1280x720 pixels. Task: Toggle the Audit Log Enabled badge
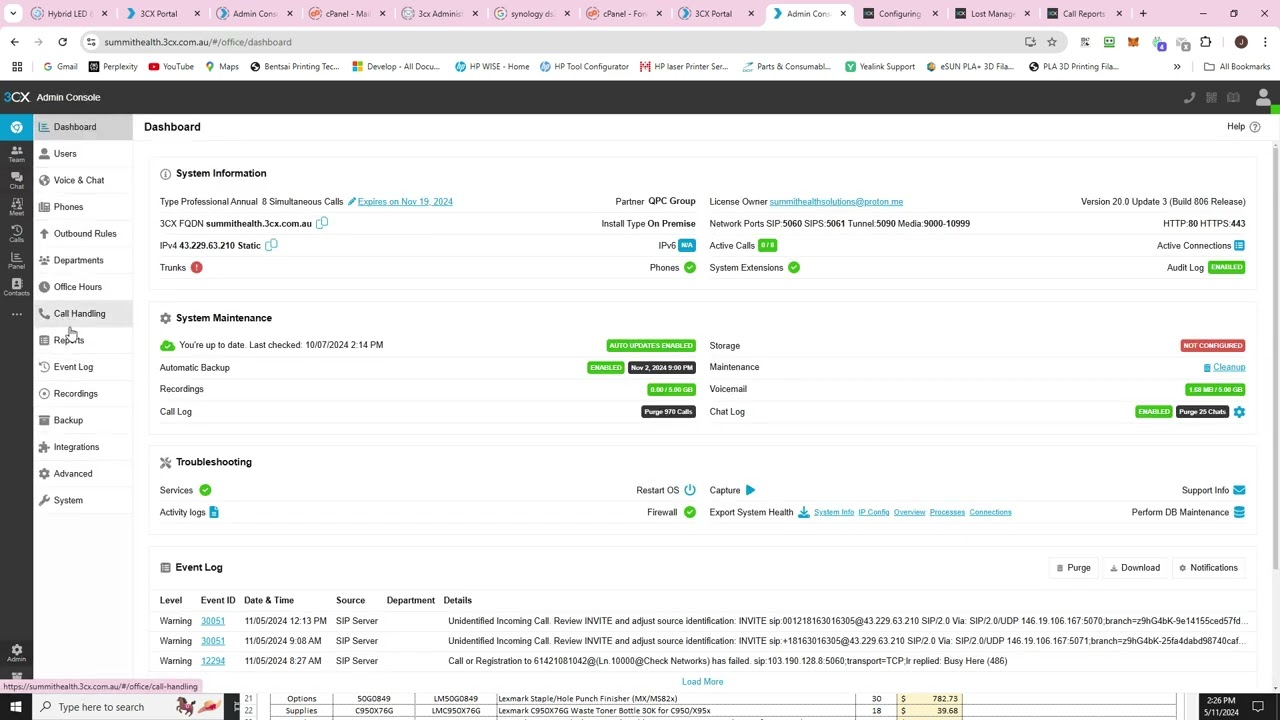pos(1226,267)
